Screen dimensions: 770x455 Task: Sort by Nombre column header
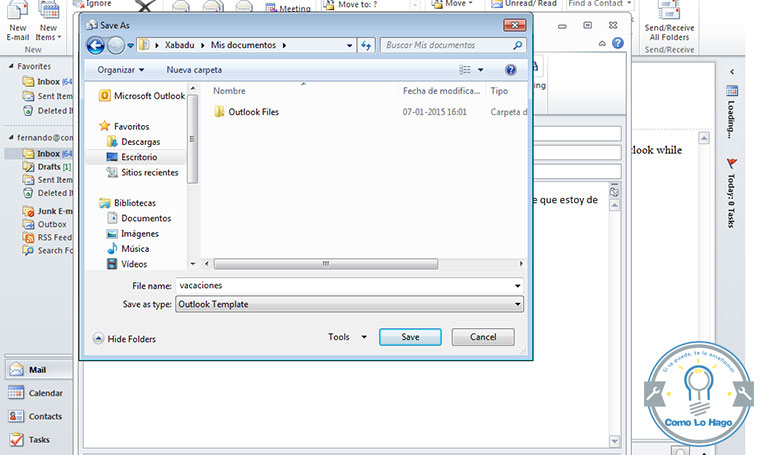(229, 91)
